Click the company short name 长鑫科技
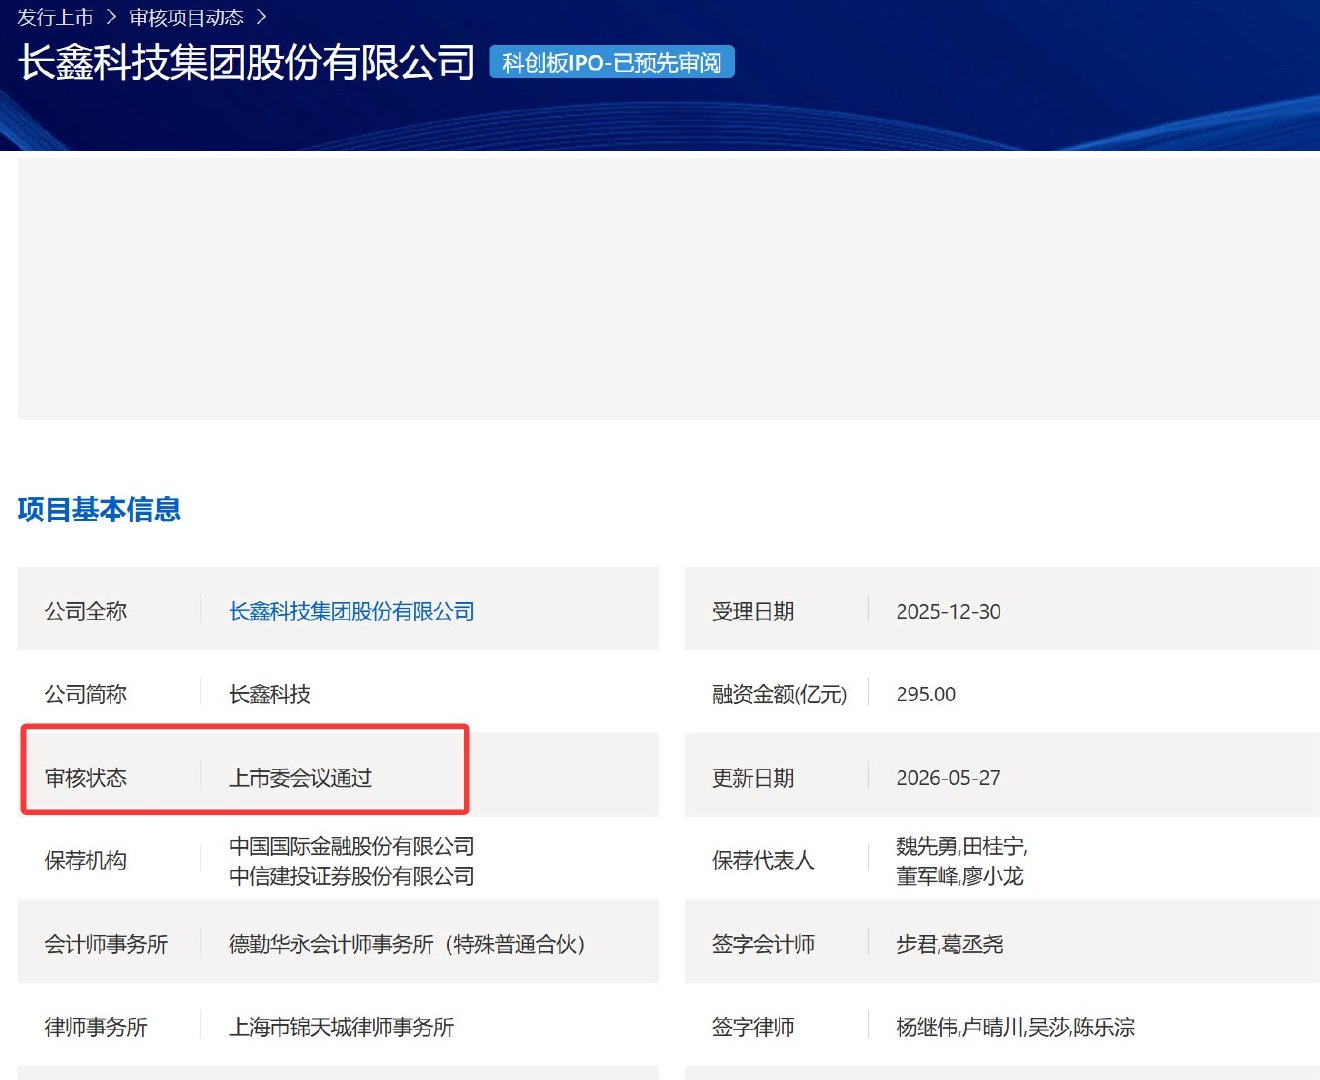1320x1080 pixels. pos(270,694)
